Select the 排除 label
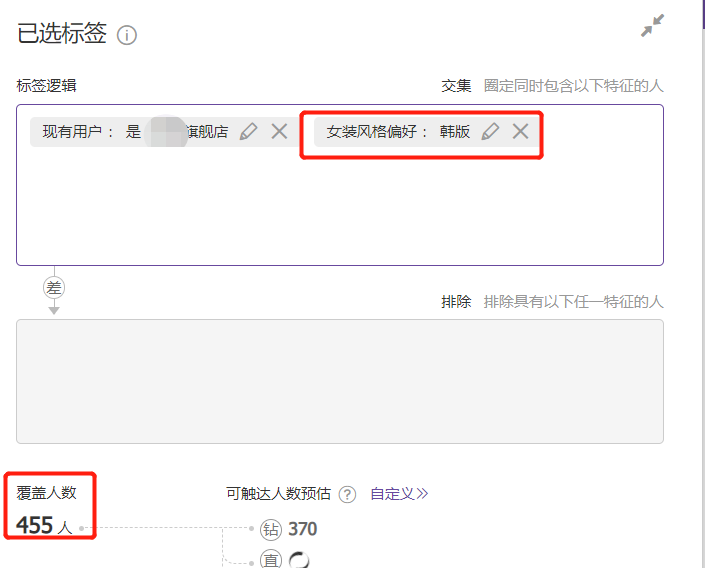 point(456,301)
